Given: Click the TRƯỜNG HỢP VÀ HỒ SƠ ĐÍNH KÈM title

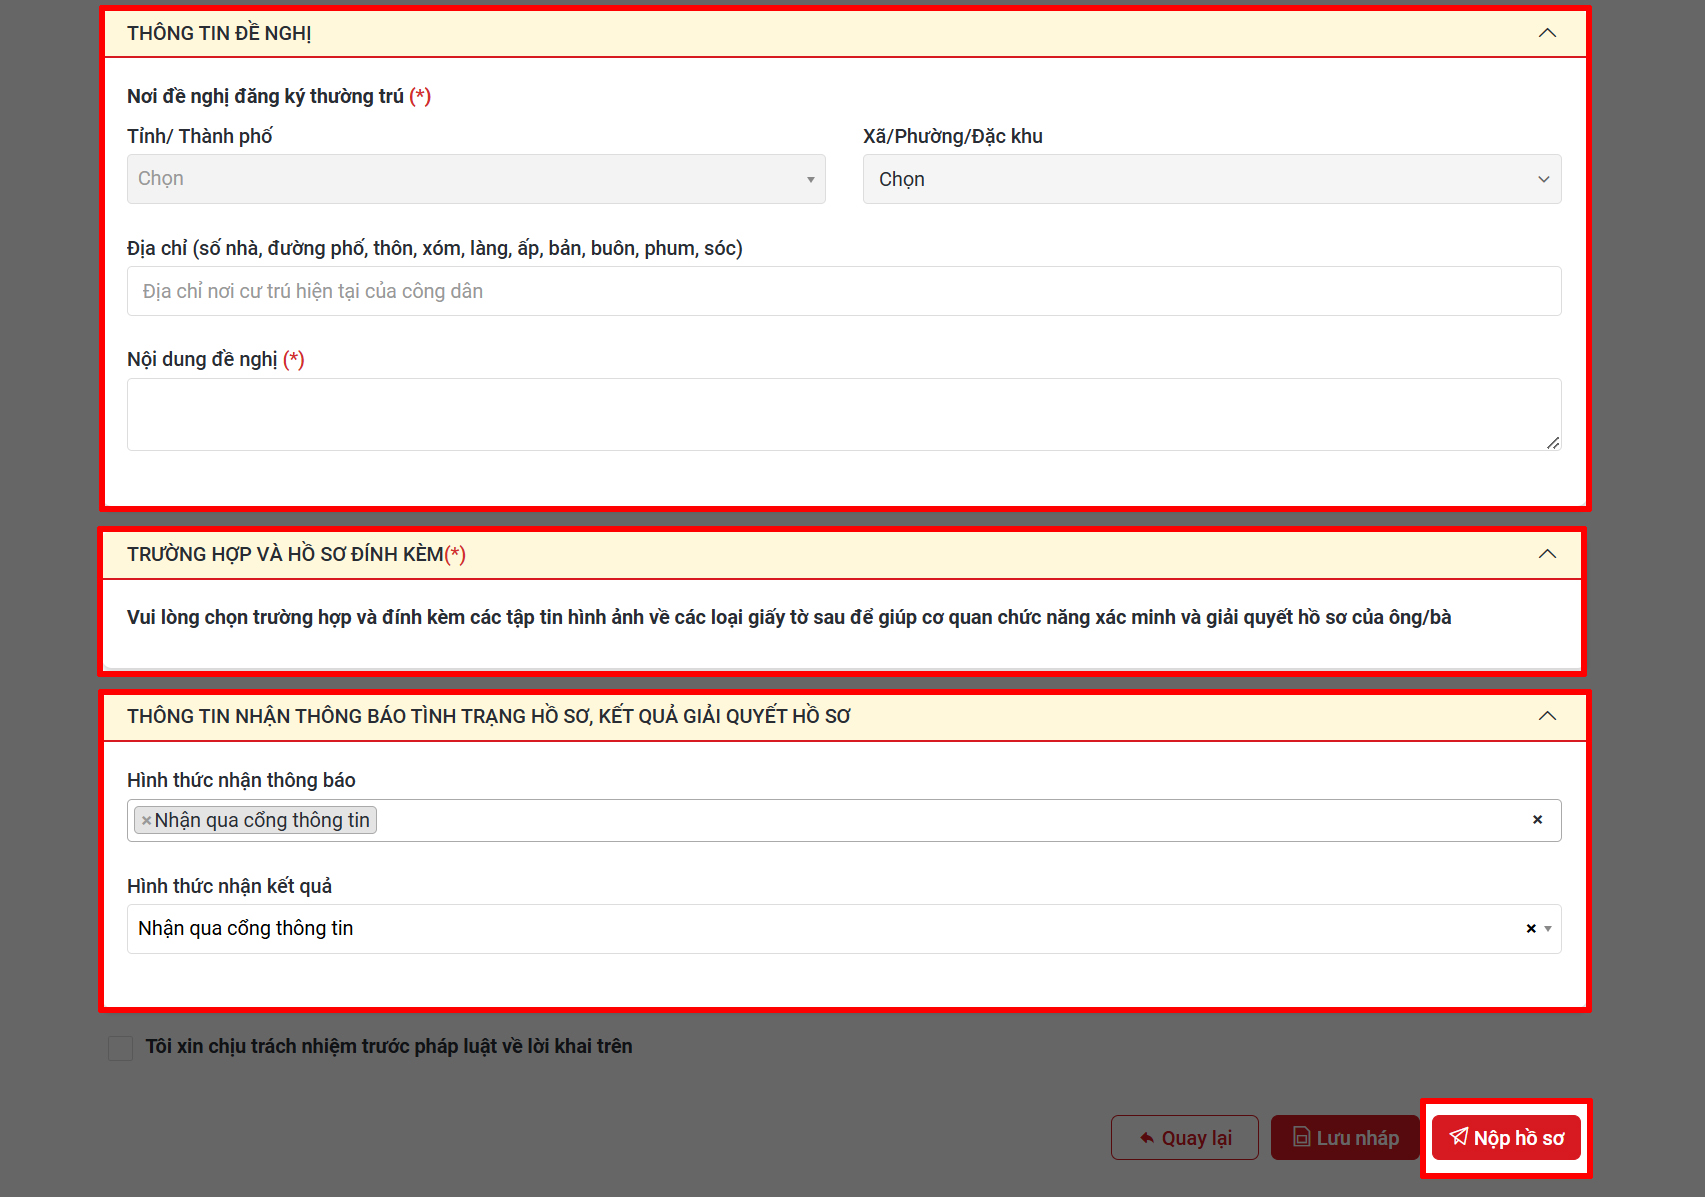Looking at the screenshot, I should pos(285,554).
